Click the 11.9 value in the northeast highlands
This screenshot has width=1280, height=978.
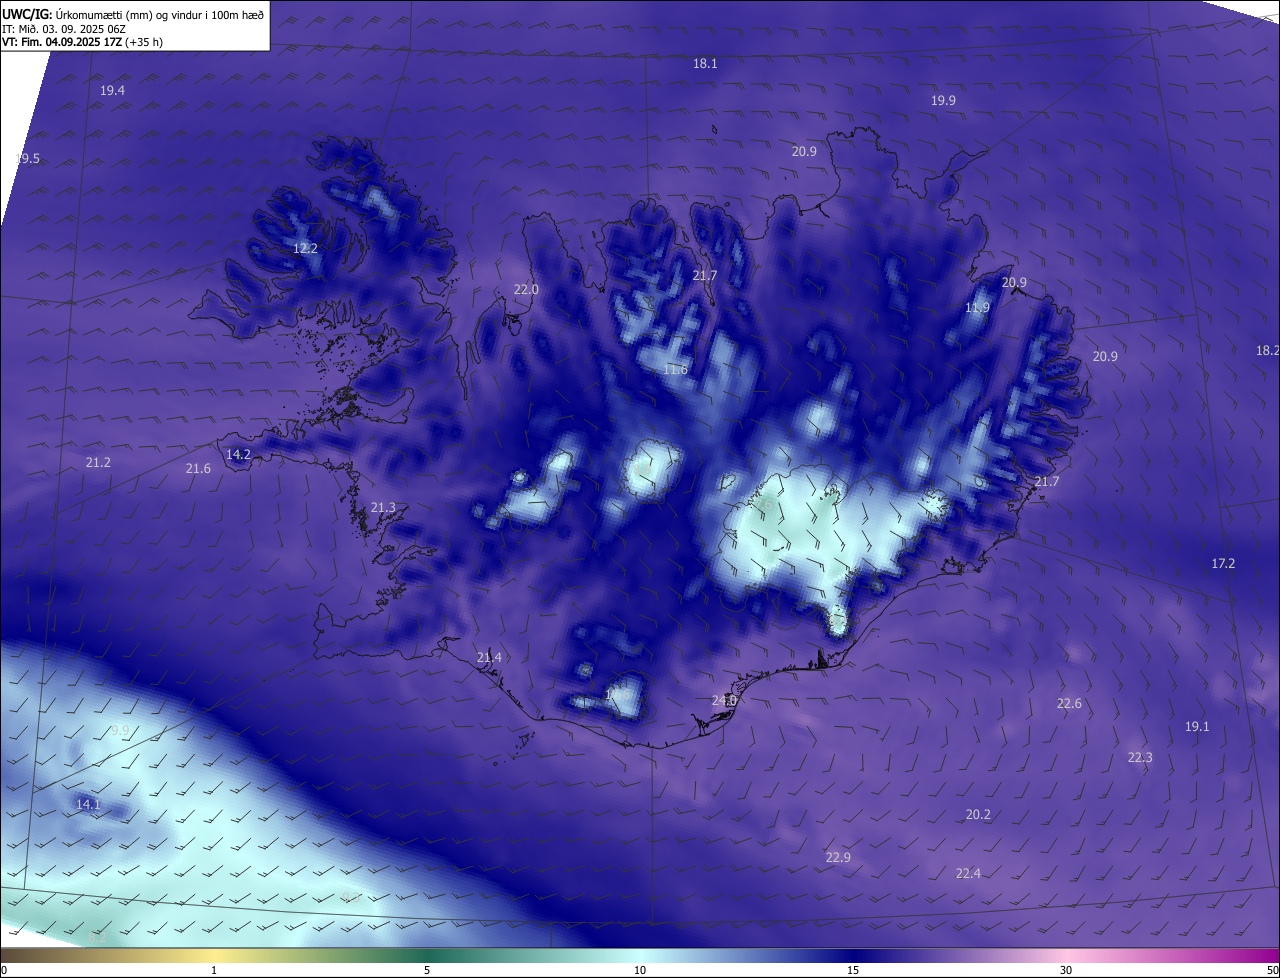coord(977,308)
